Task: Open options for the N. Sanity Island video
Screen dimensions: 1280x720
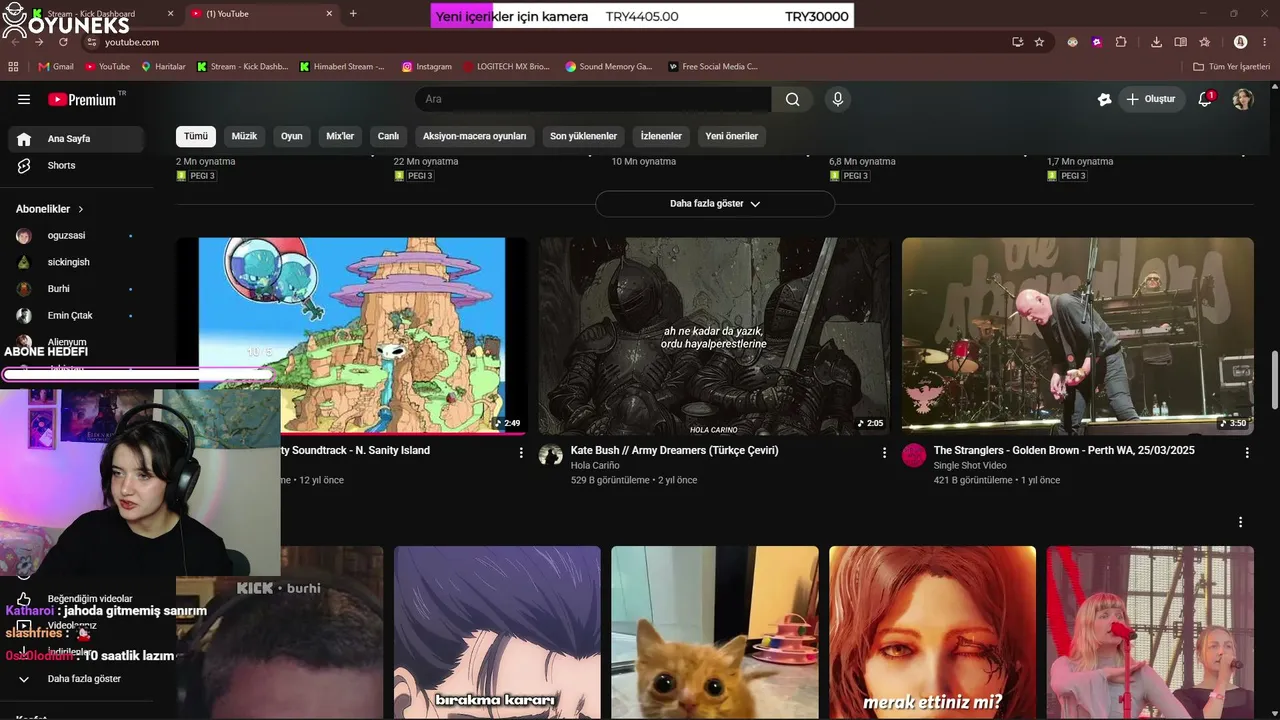Action: 521,453
